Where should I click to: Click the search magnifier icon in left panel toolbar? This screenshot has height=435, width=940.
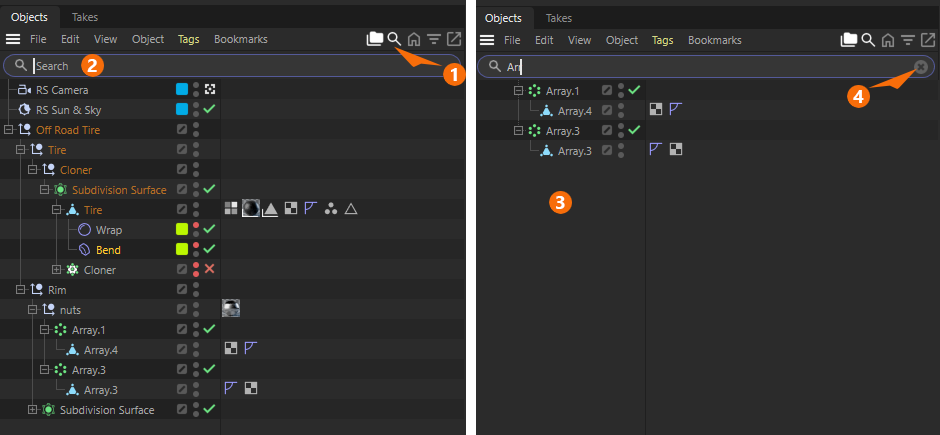394,40
